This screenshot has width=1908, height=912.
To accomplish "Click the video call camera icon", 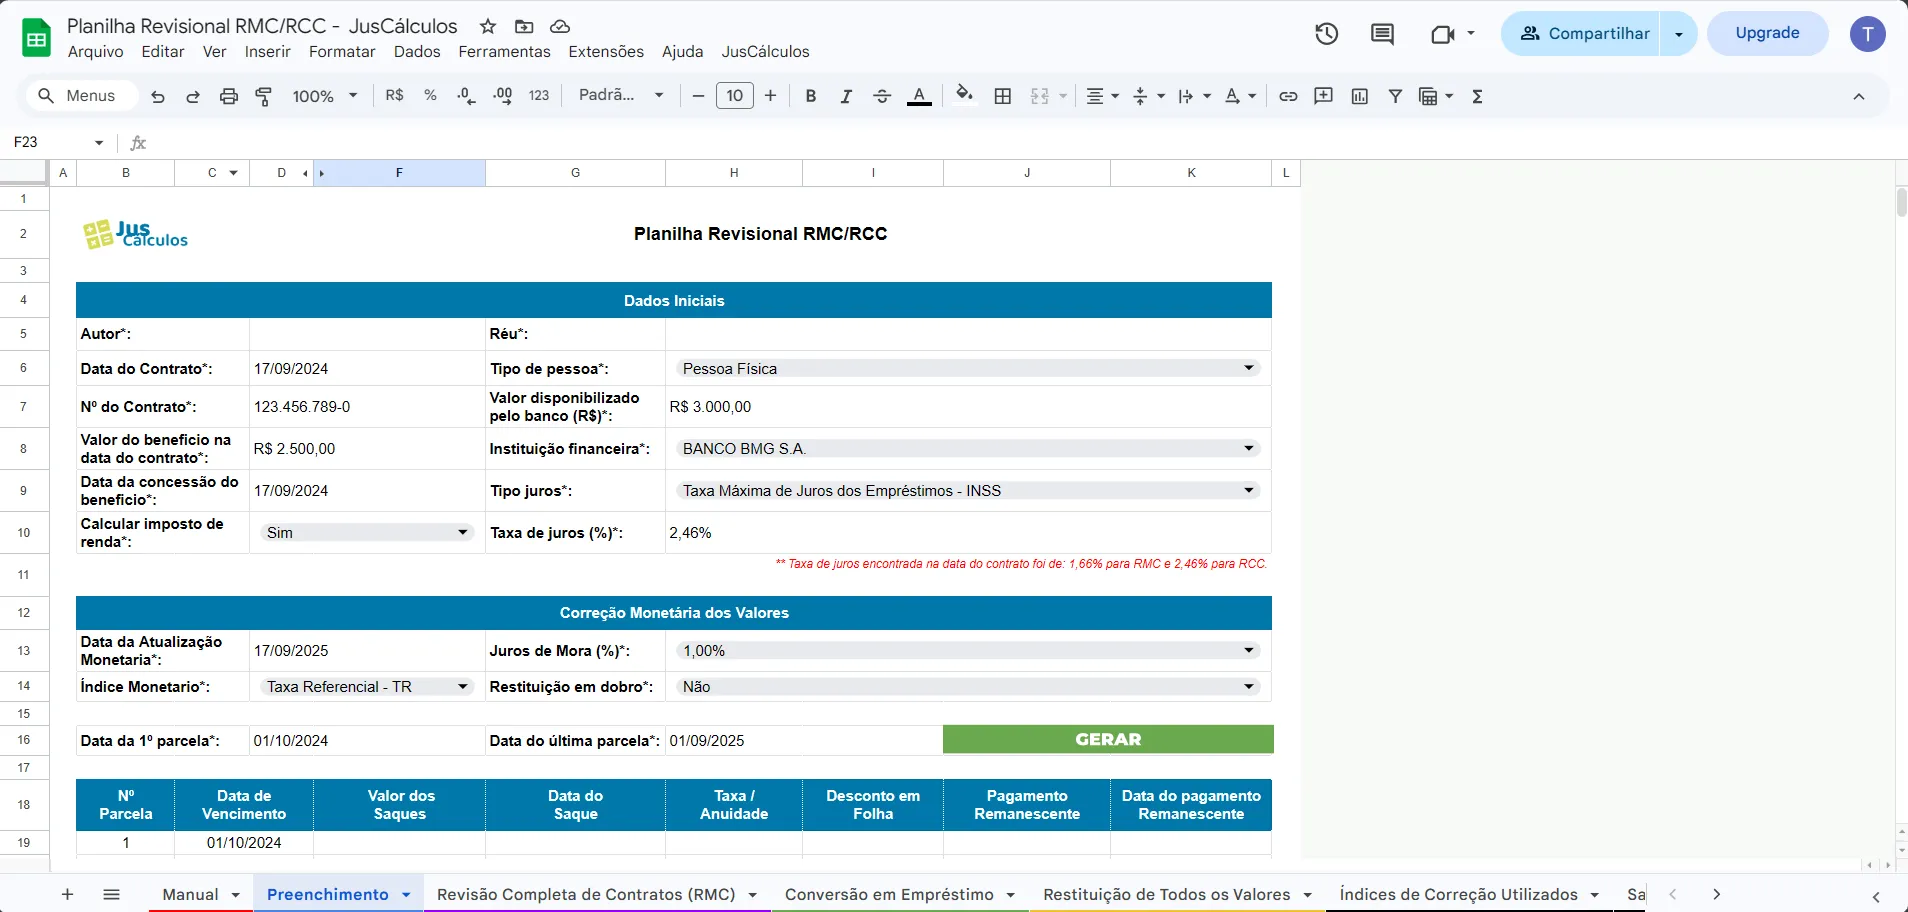I will tap(1442, 34).
